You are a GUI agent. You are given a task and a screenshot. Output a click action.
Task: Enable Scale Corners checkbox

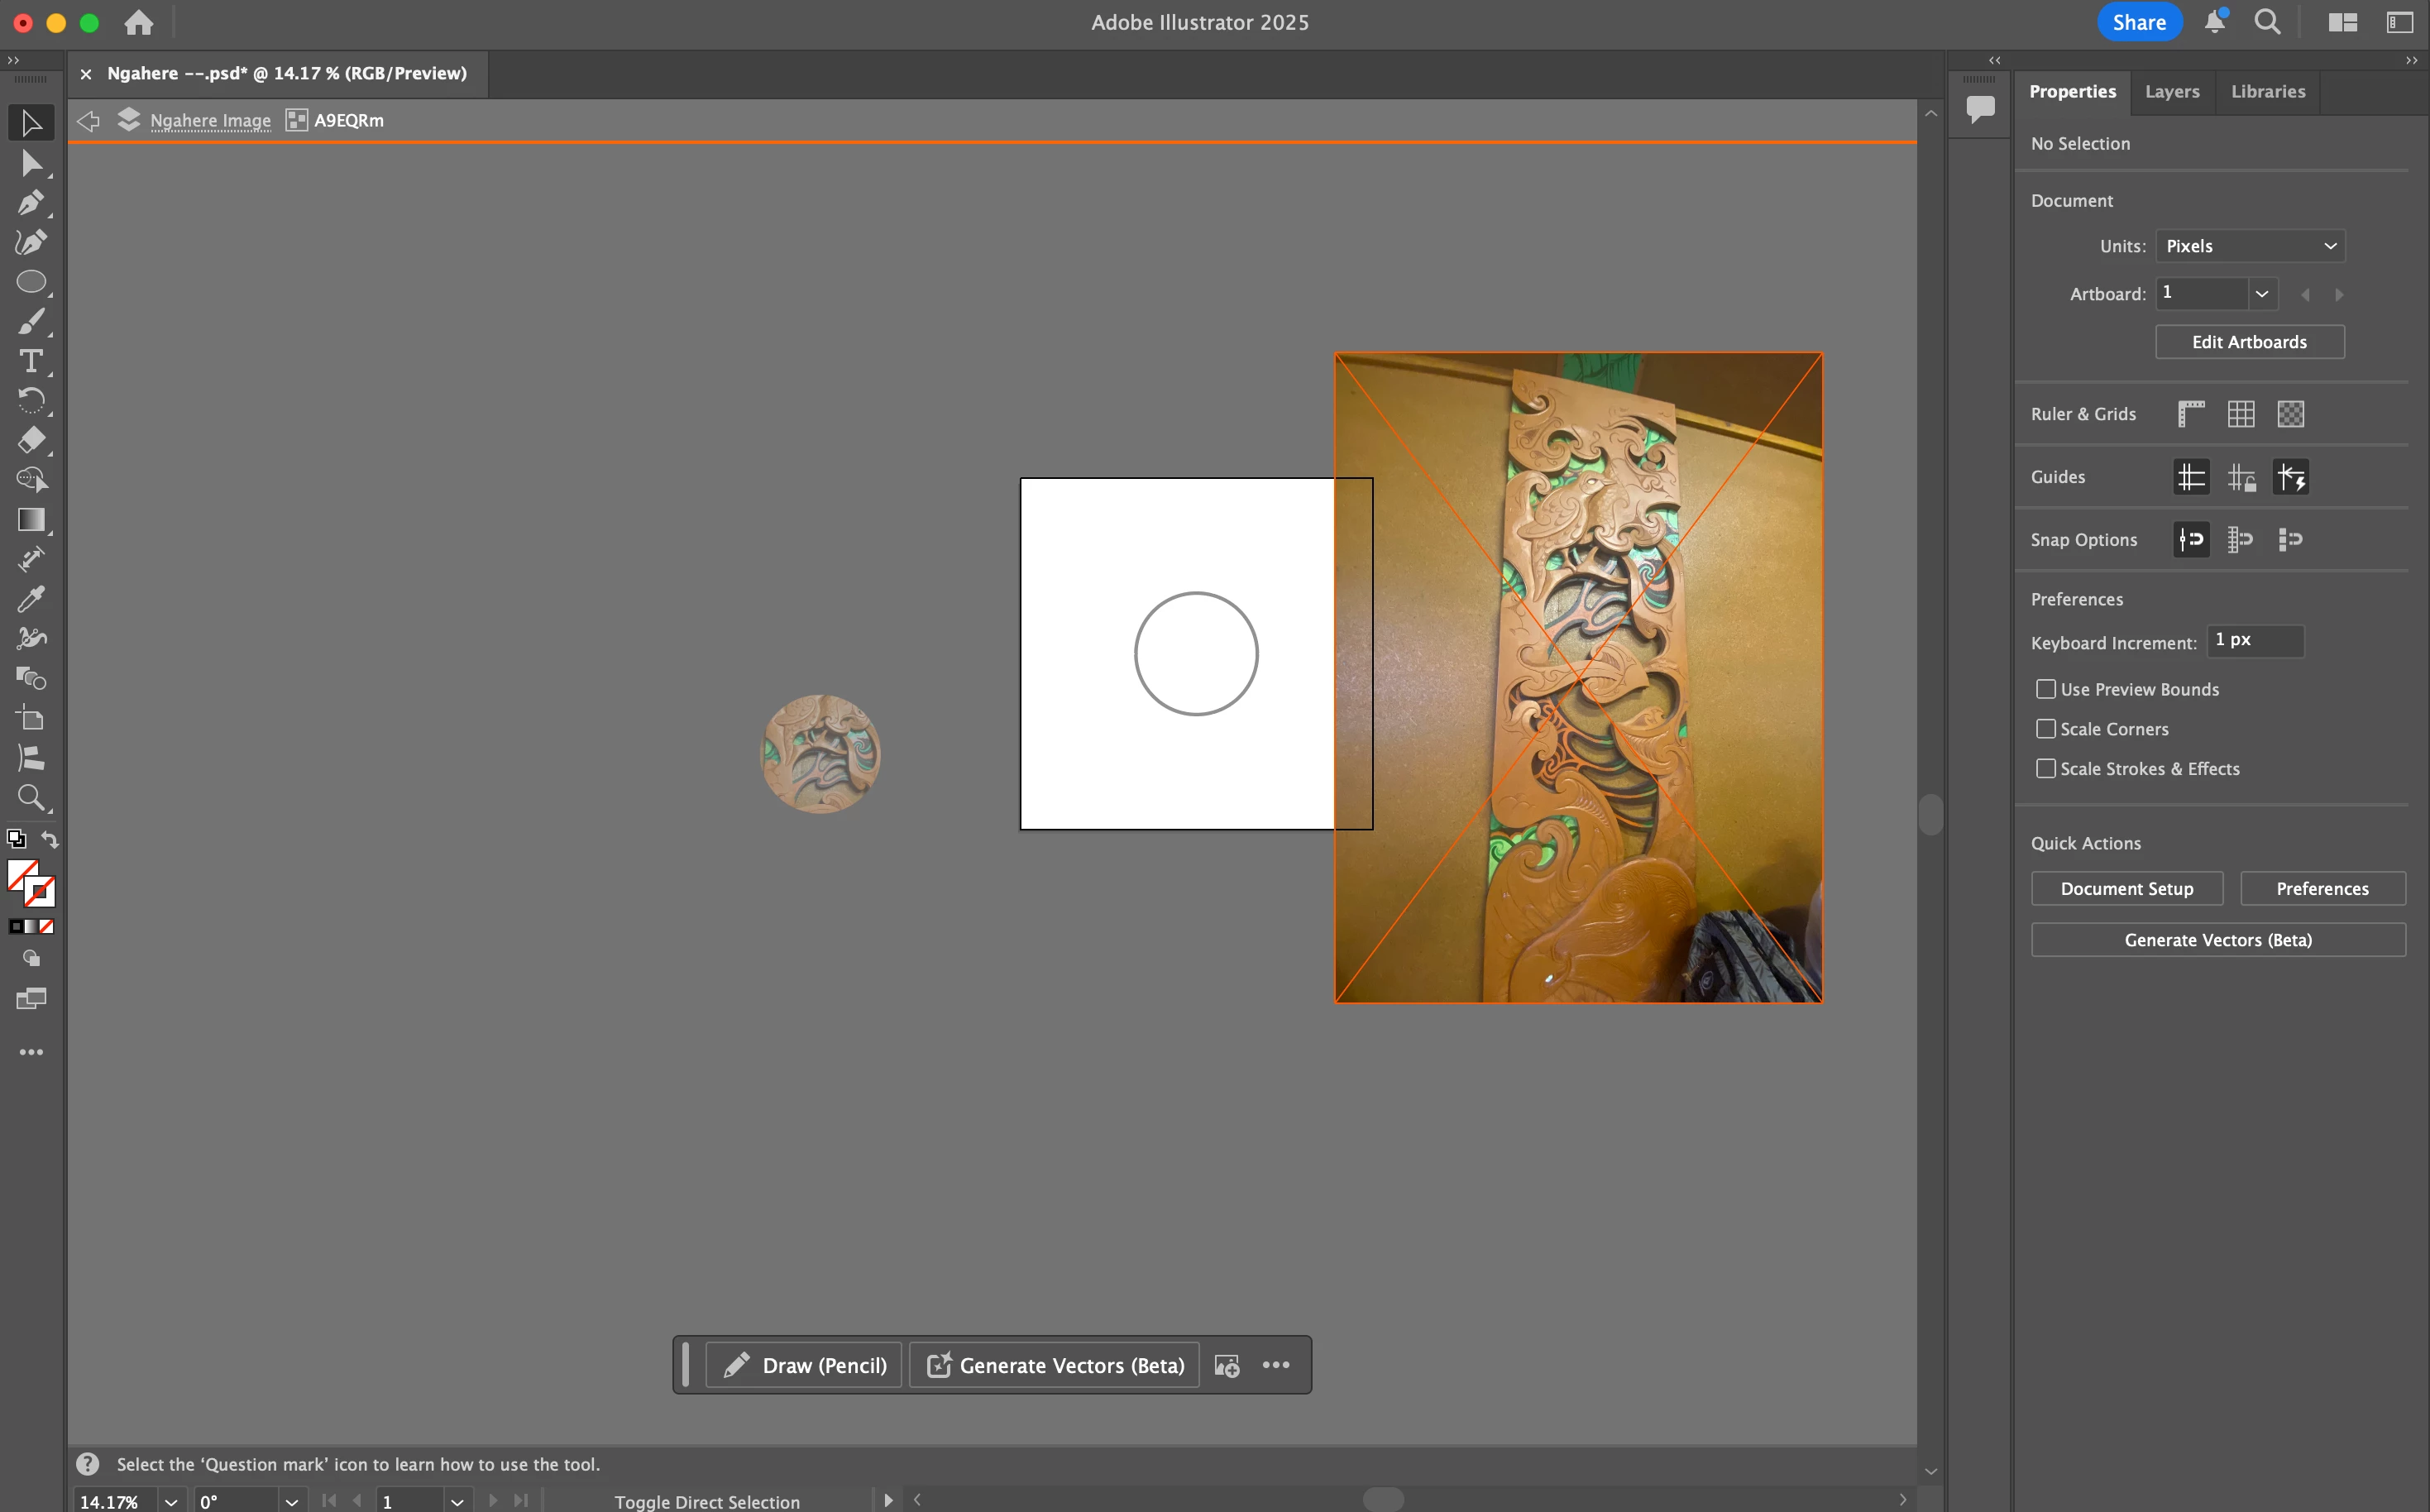click(x=2045, y=729)
